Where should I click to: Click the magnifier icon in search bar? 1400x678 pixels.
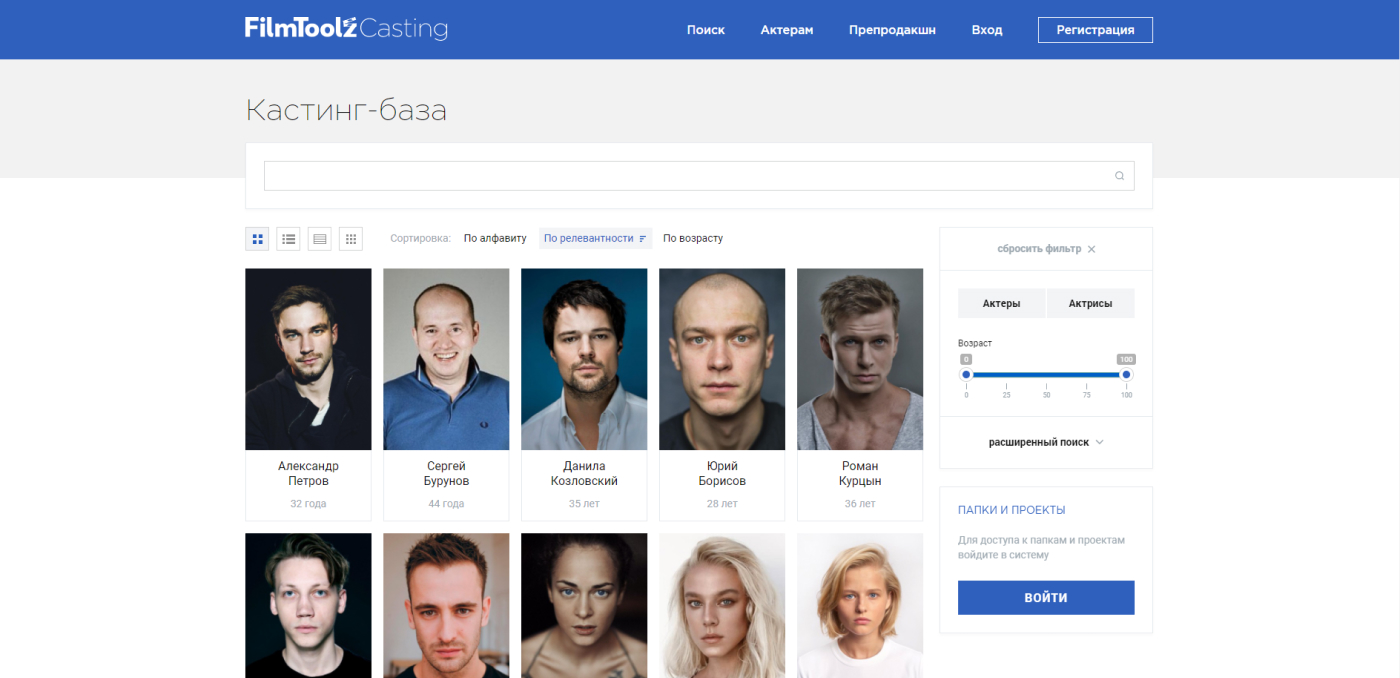[1120, 176]
